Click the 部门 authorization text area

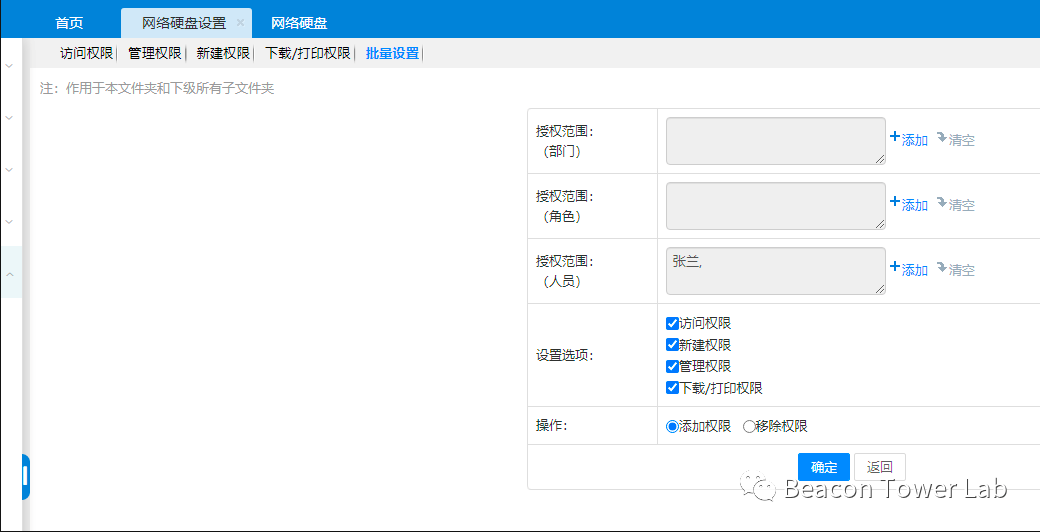point(776,141)
